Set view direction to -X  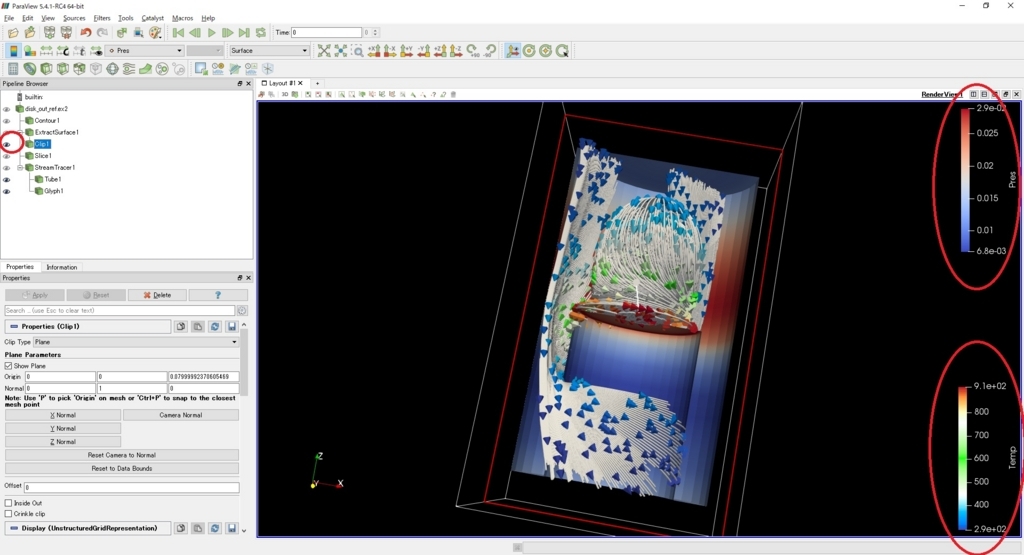(x=390, y=51)
